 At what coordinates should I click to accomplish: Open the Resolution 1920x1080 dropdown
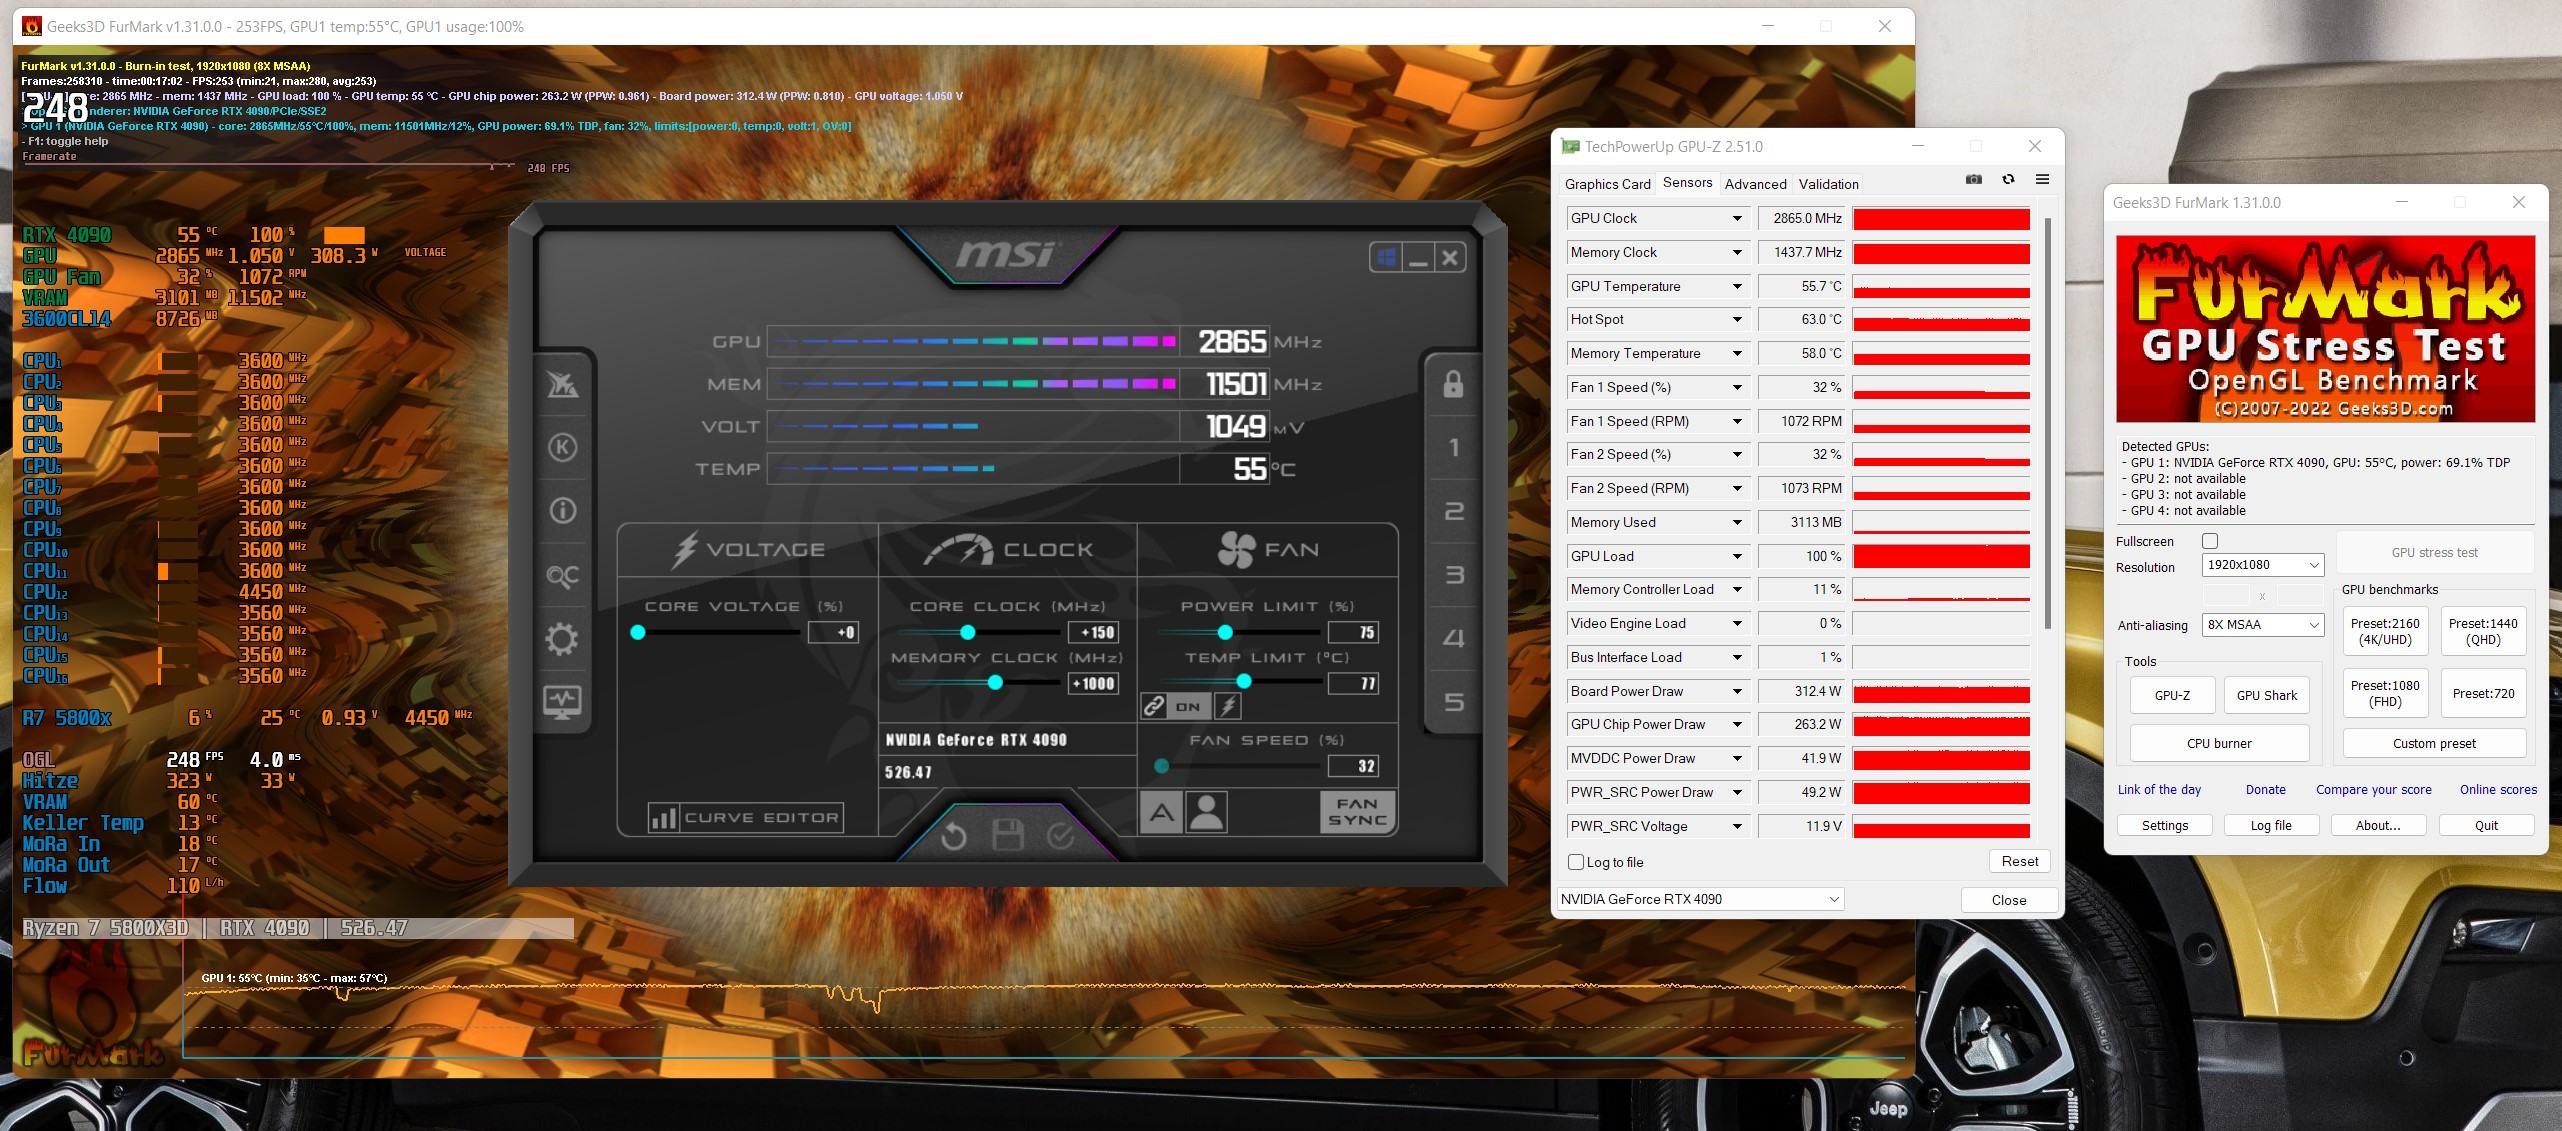point(2262,565)
